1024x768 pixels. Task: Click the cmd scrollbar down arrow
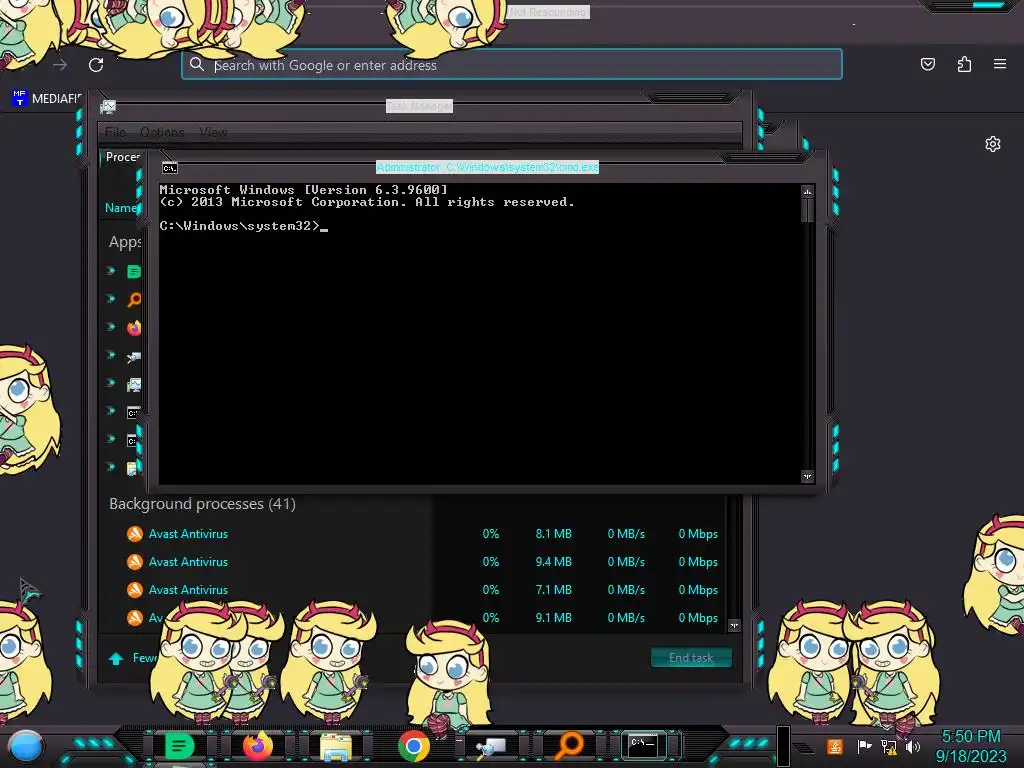tap(807, 476)
